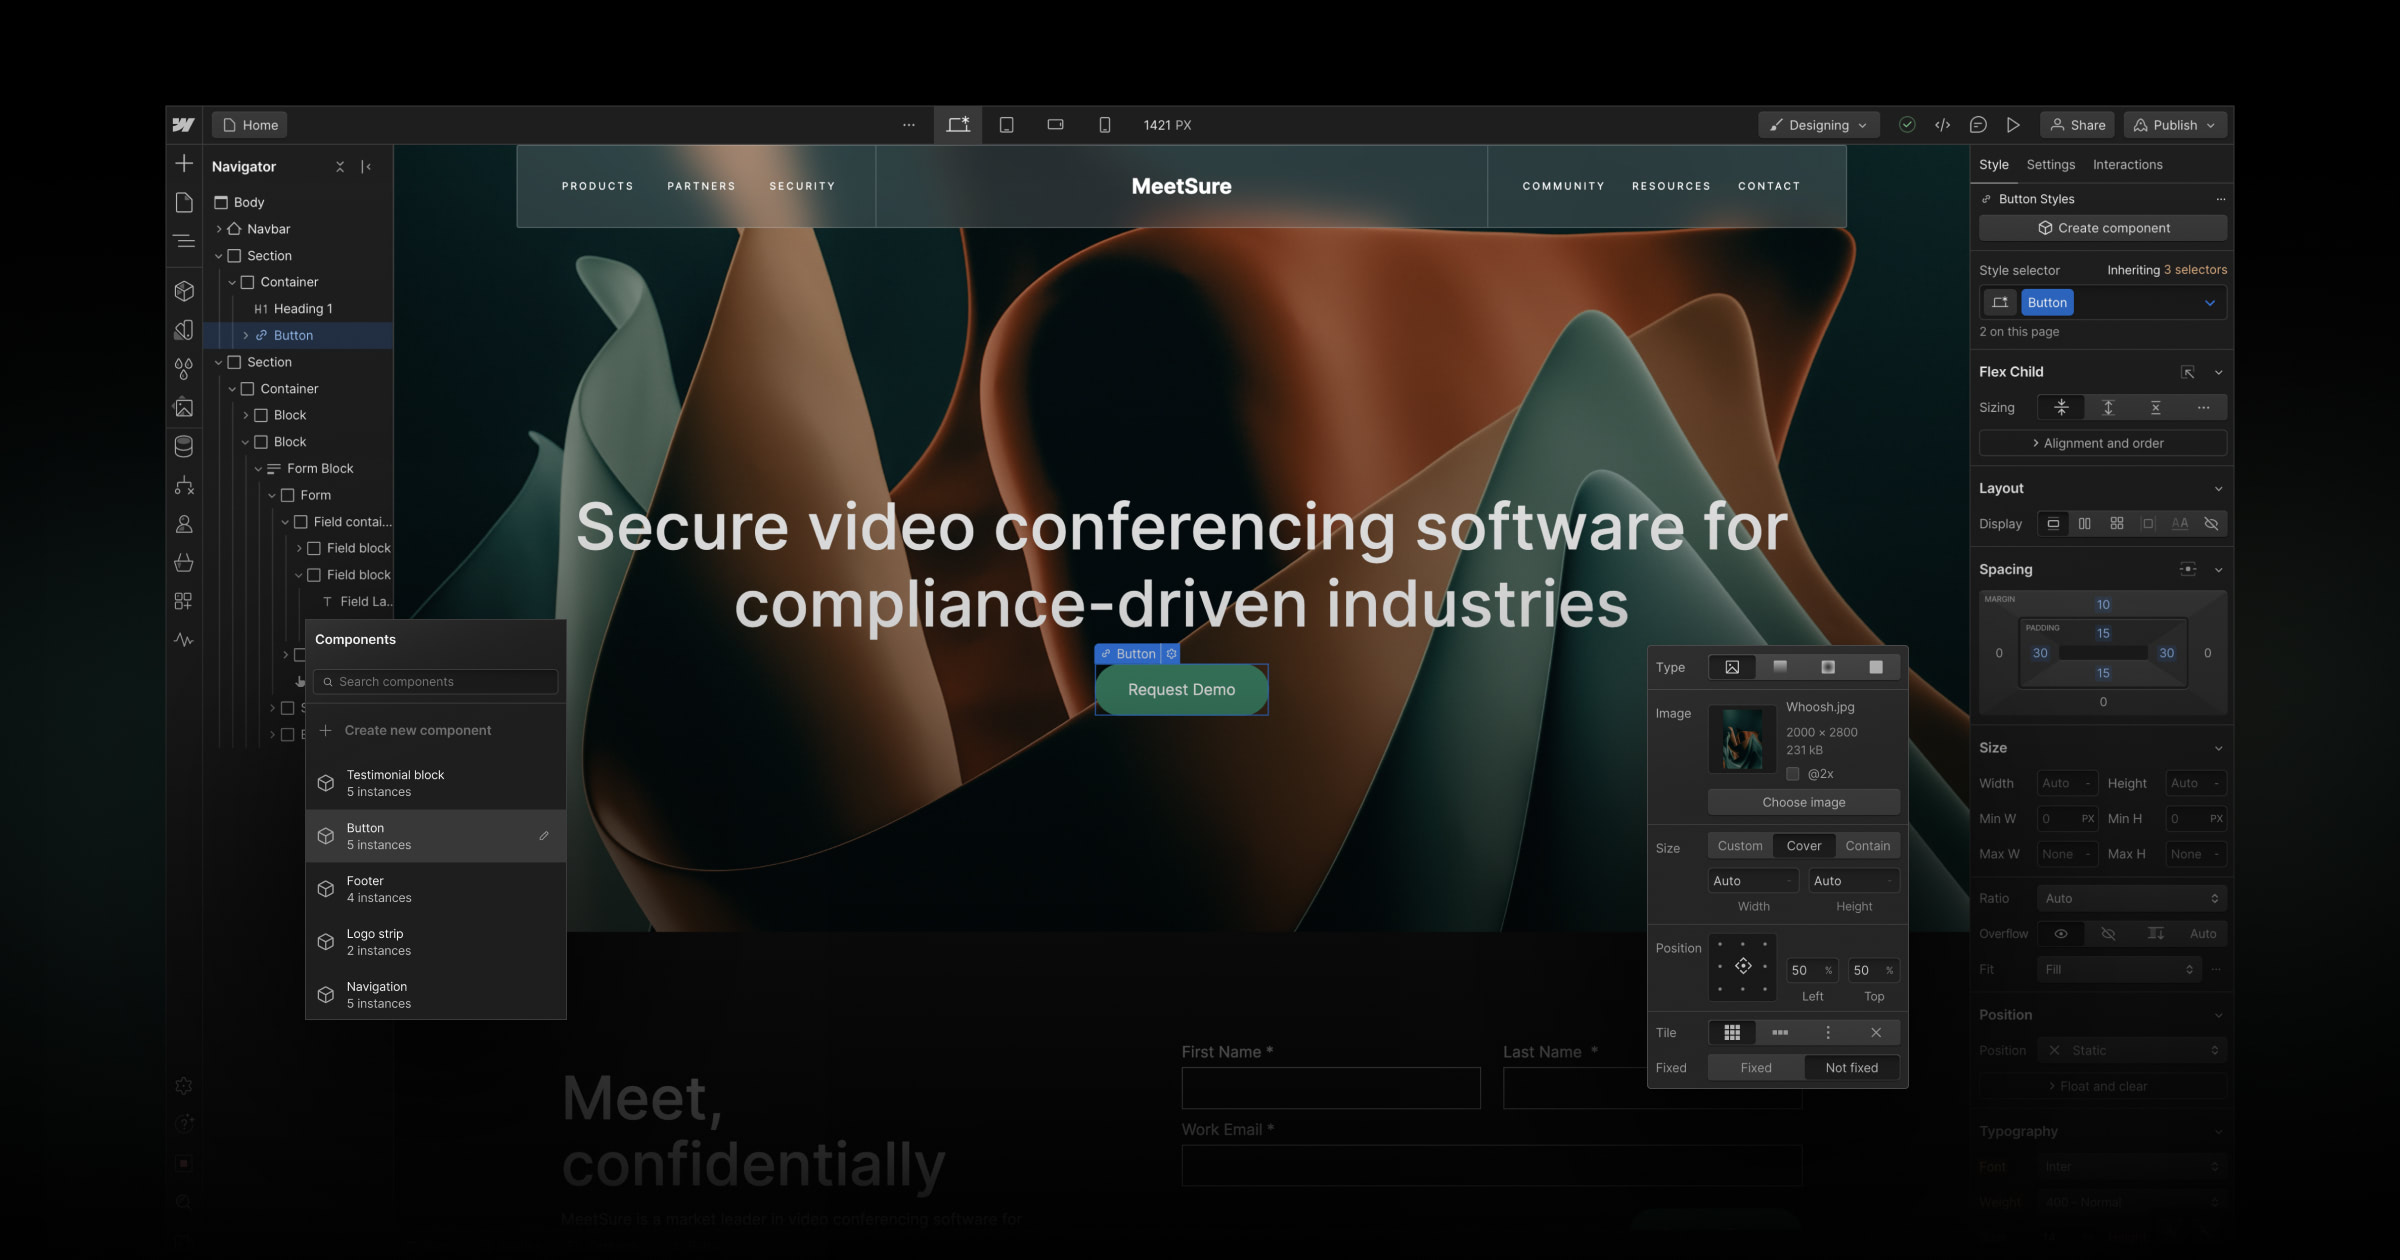Switch to the Interactions tab
Image resolution: width=2400 pixels, height=1260 pixels.
(x=2128, y=164)
